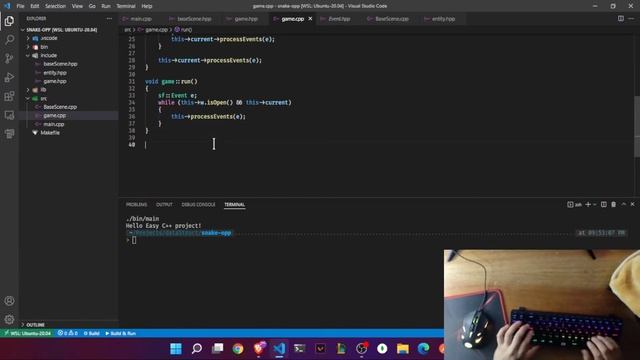640x360 pixels.
Task: Switch to the Output panel tab
Action: [164, 204]
